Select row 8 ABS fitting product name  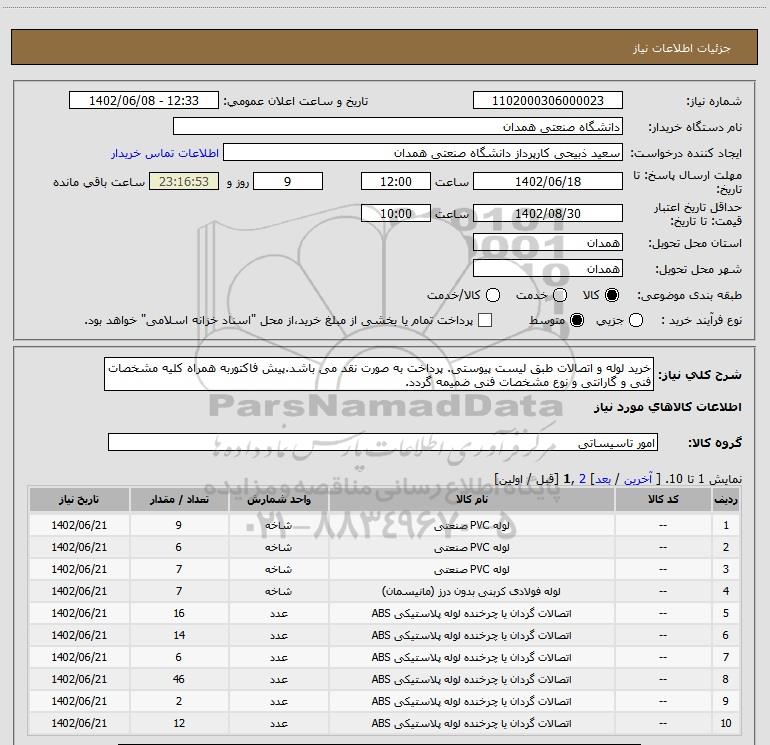click(x=471, y=679)
